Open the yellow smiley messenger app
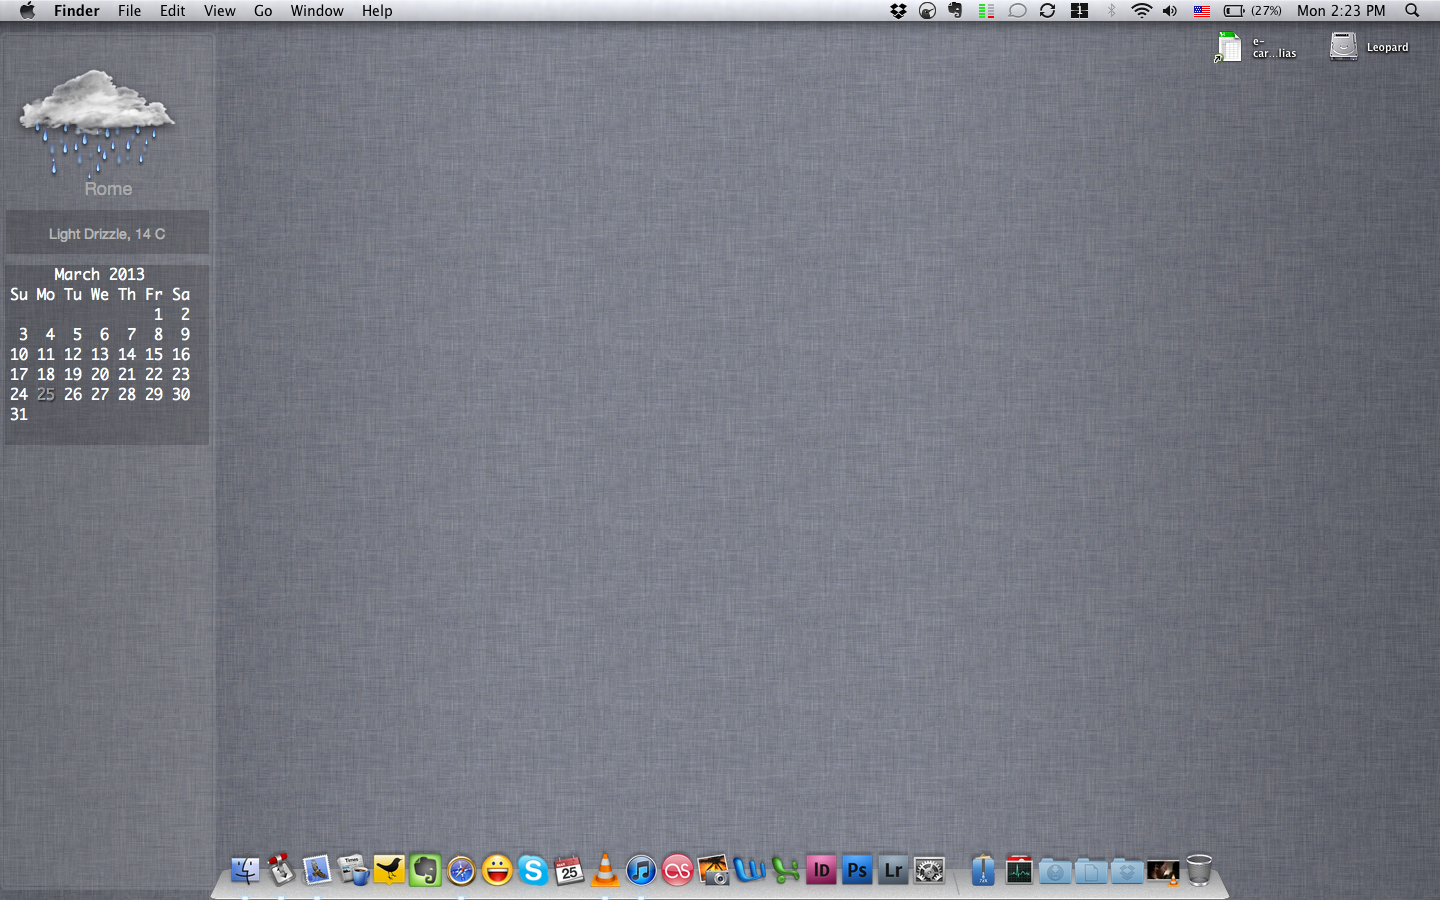This screenshot has height=900, width=1440. pos(497,870)
